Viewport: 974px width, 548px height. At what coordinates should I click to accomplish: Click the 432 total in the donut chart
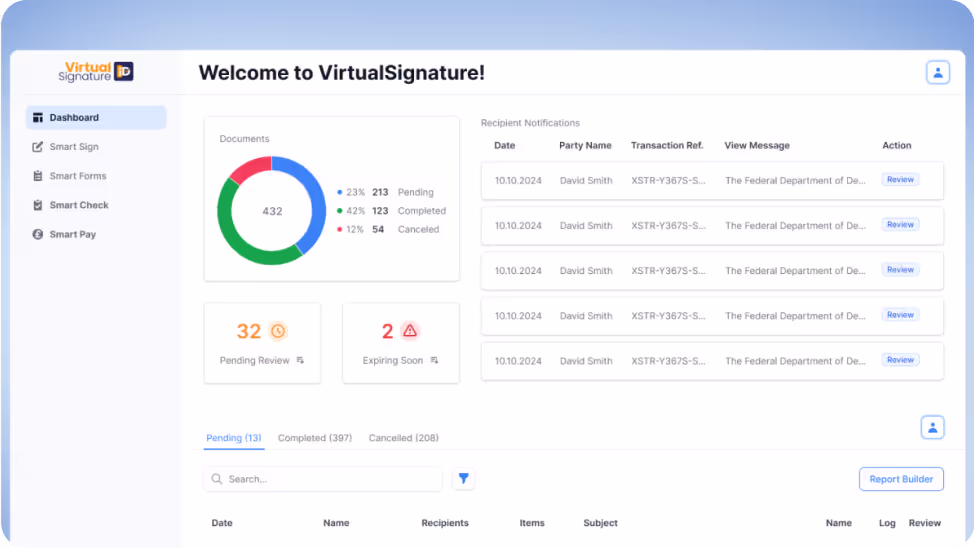coord(272,211)
